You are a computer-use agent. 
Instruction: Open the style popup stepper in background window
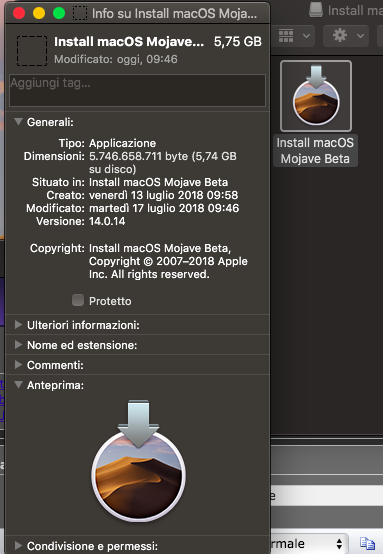[339, 544]
